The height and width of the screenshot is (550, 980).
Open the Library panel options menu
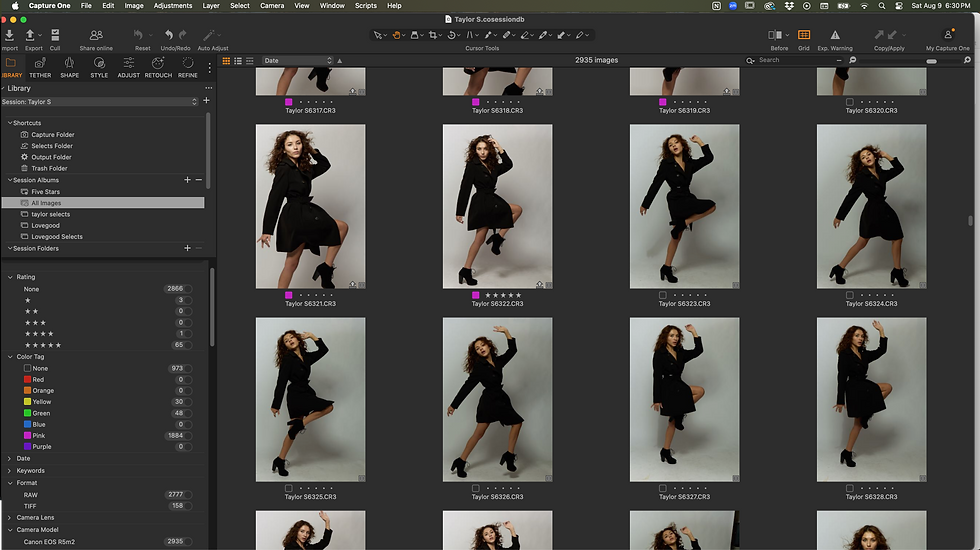pos(209,88)
